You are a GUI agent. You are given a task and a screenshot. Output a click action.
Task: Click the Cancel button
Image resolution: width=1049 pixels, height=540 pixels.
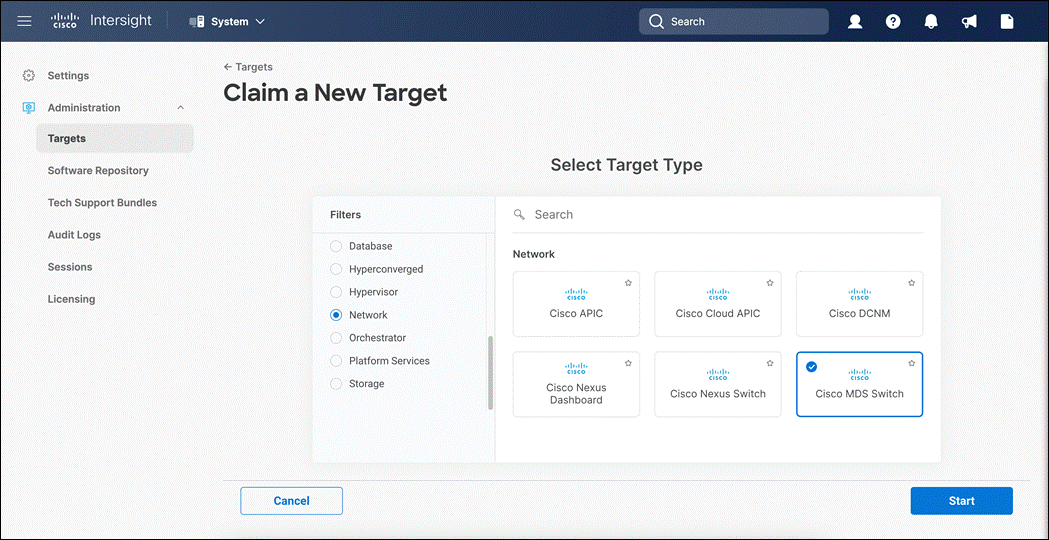pyautogui.click(x=292, y=501)
